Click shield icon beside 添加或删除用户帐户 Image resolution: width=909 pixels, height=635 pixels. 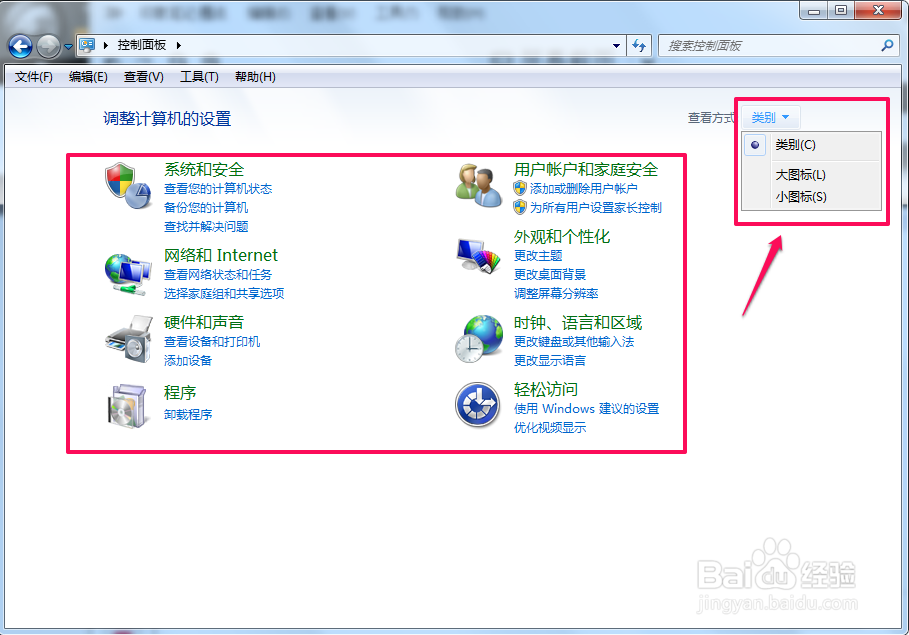point(520,188)
